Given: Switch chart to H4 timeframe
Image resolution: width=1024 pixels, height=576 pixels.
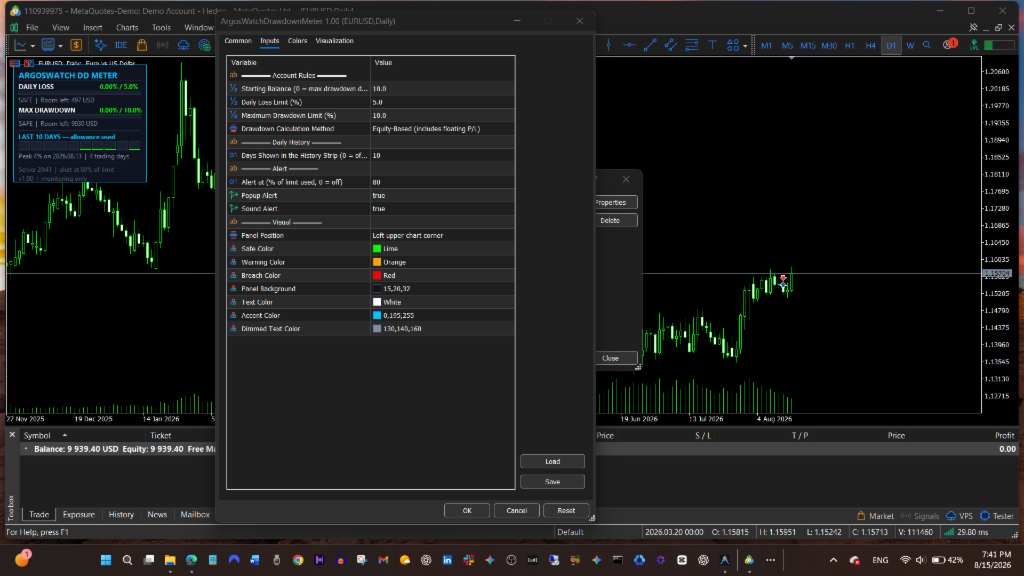Looking at the screenshot, I should (x=871, y=46).
